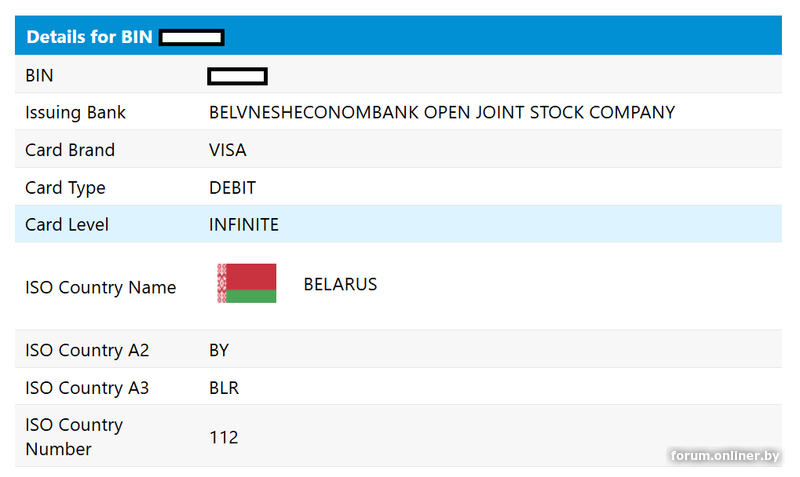Select the 112 country number value
The height and width of the screenshot is (477, 800).
tap(224, 437)
